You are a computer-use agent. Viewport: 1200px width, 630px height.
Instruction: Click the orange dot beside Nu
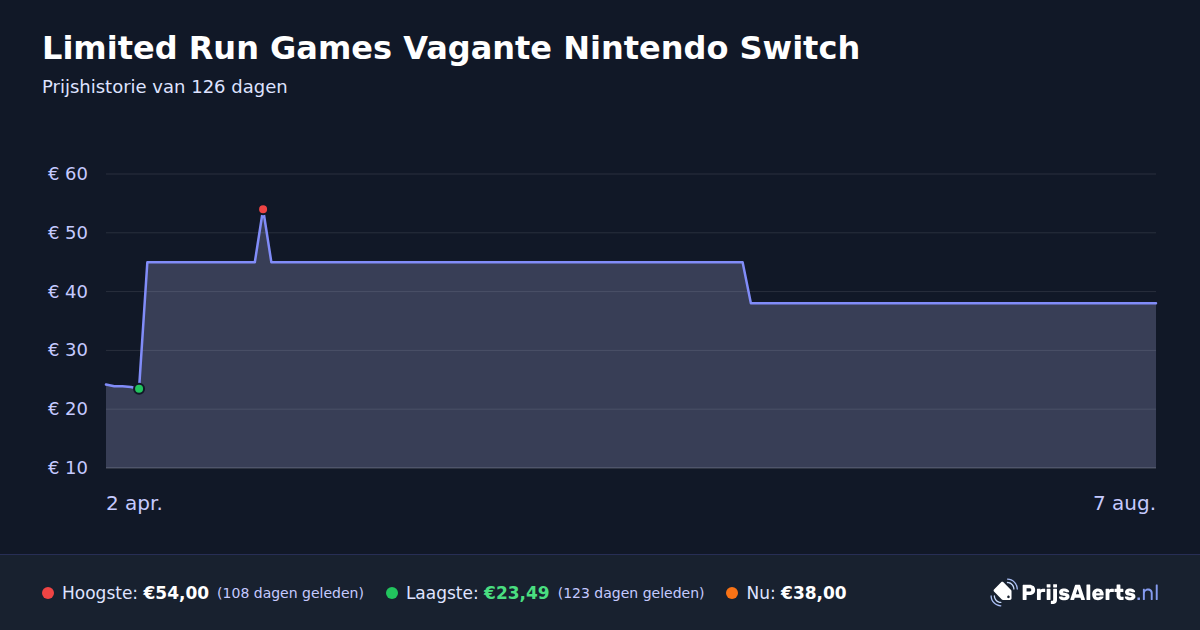point(732,593)
